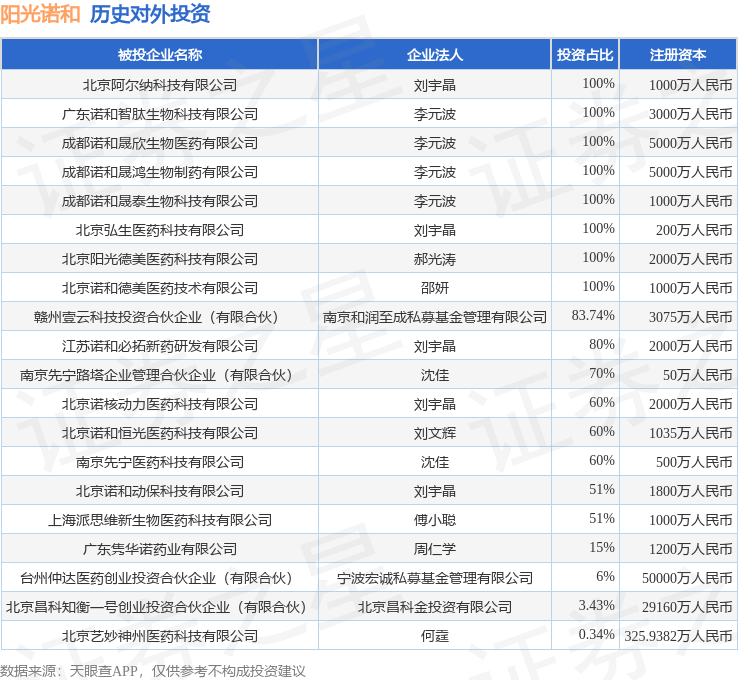Click 南京先宁路塔企业管理合伙企业 cell

(x=160, y=375)
